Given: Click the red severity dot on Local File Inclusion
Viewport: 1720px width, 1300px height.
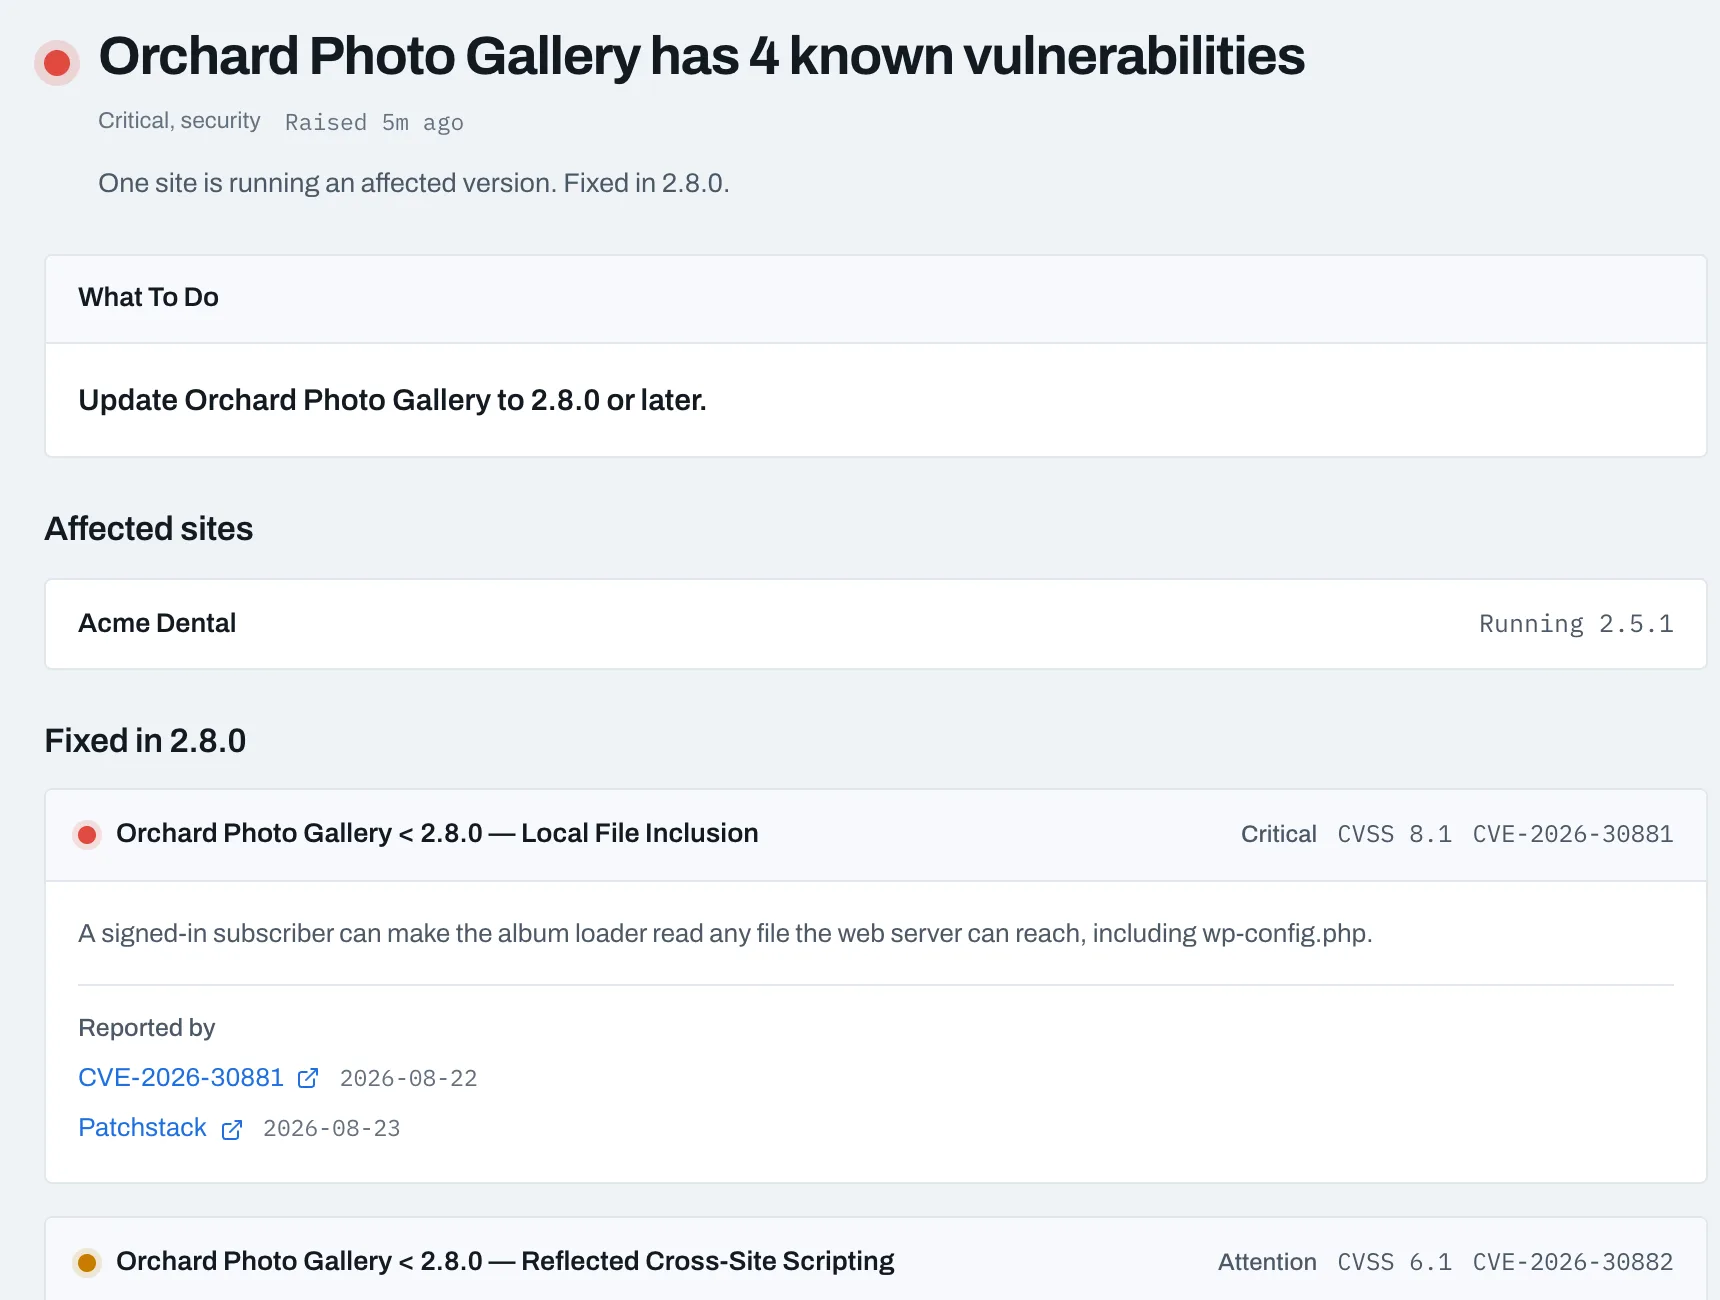Looking at the screenshot, I should pyautogui.click(x=87, y=834).
